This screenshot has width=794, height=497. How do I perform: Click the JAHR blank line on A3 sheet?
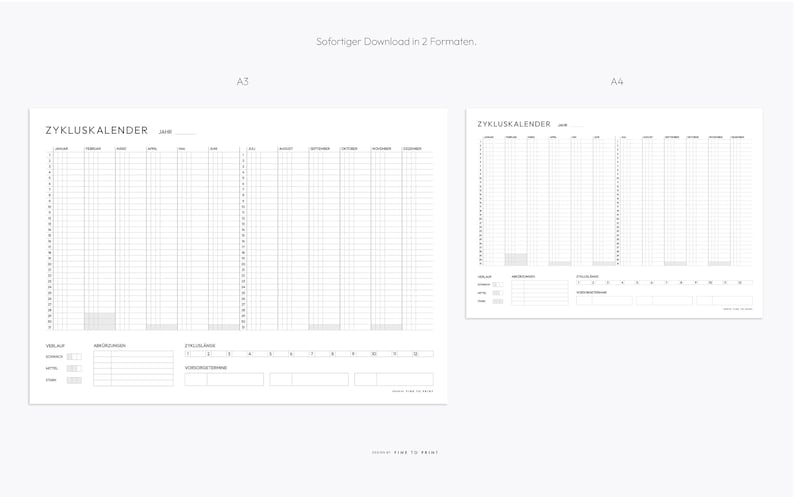(185, 133)
